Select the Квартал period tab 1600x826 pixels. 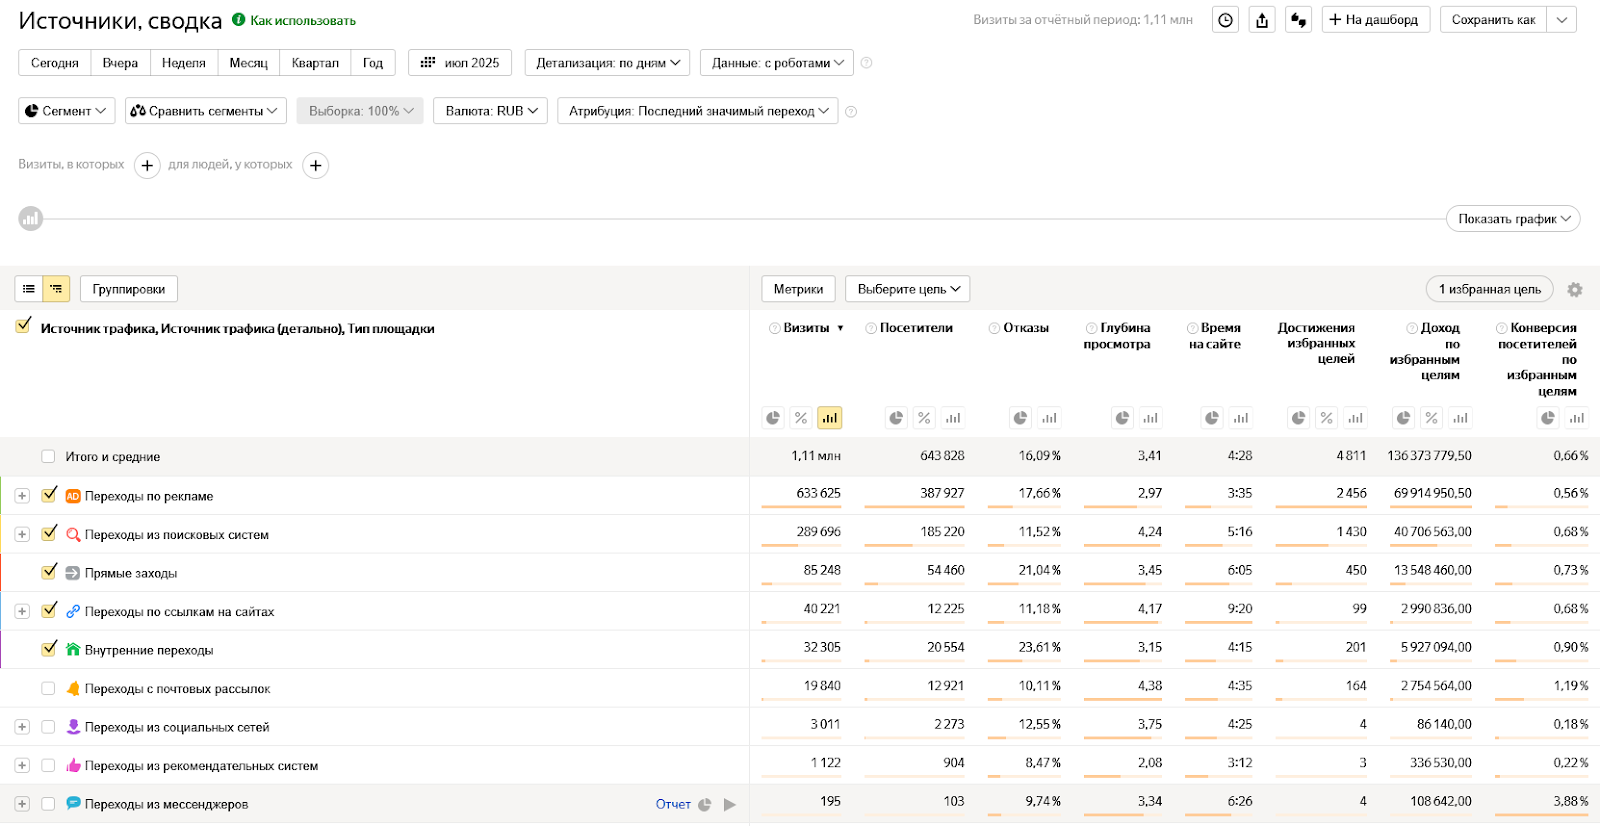(315, 63)
